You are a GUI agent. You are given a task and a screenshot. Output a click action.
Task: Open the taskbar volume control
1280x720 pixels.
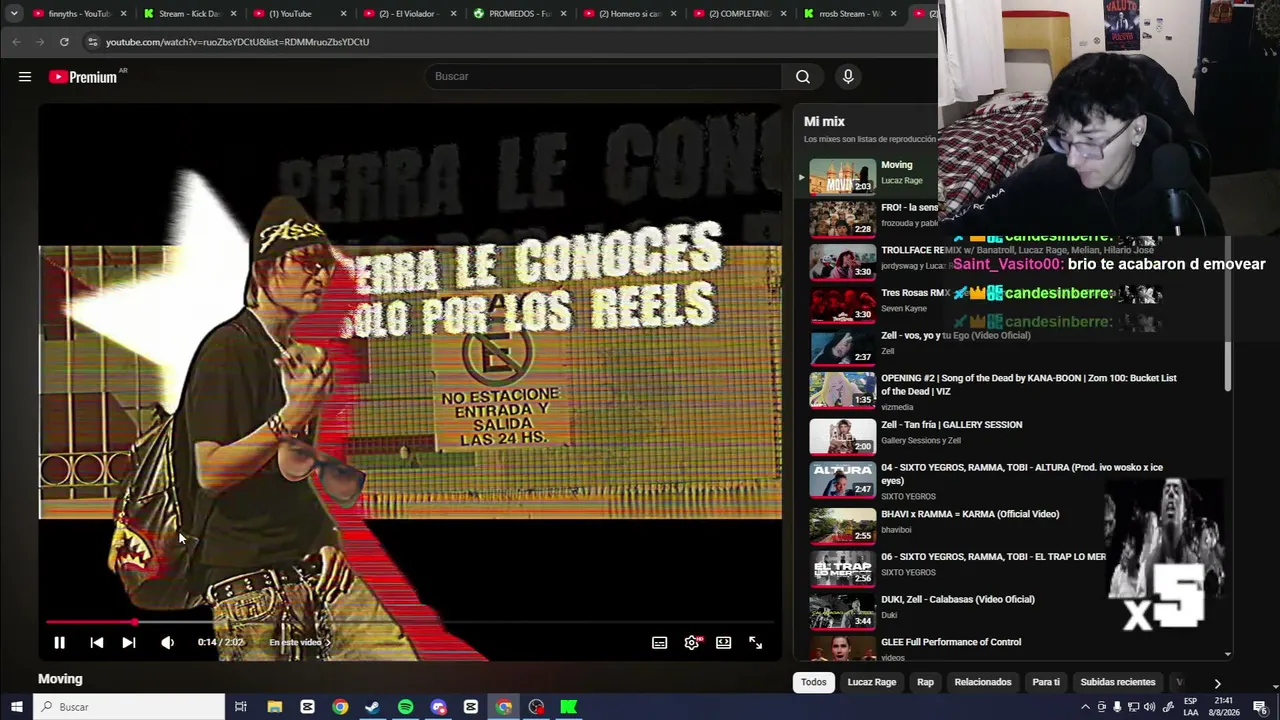(1150, 707)
